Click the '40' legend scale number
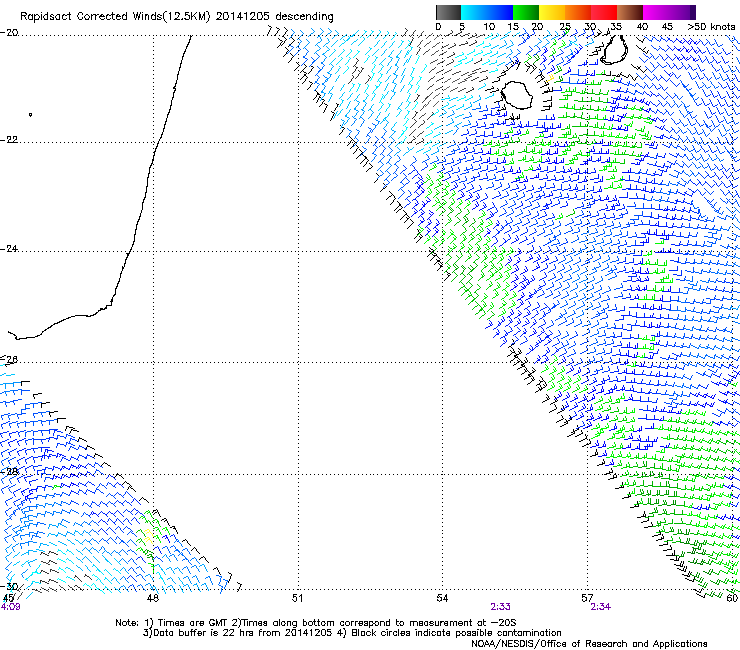Screen dimensions: 740x650 (x=642, y=27)
